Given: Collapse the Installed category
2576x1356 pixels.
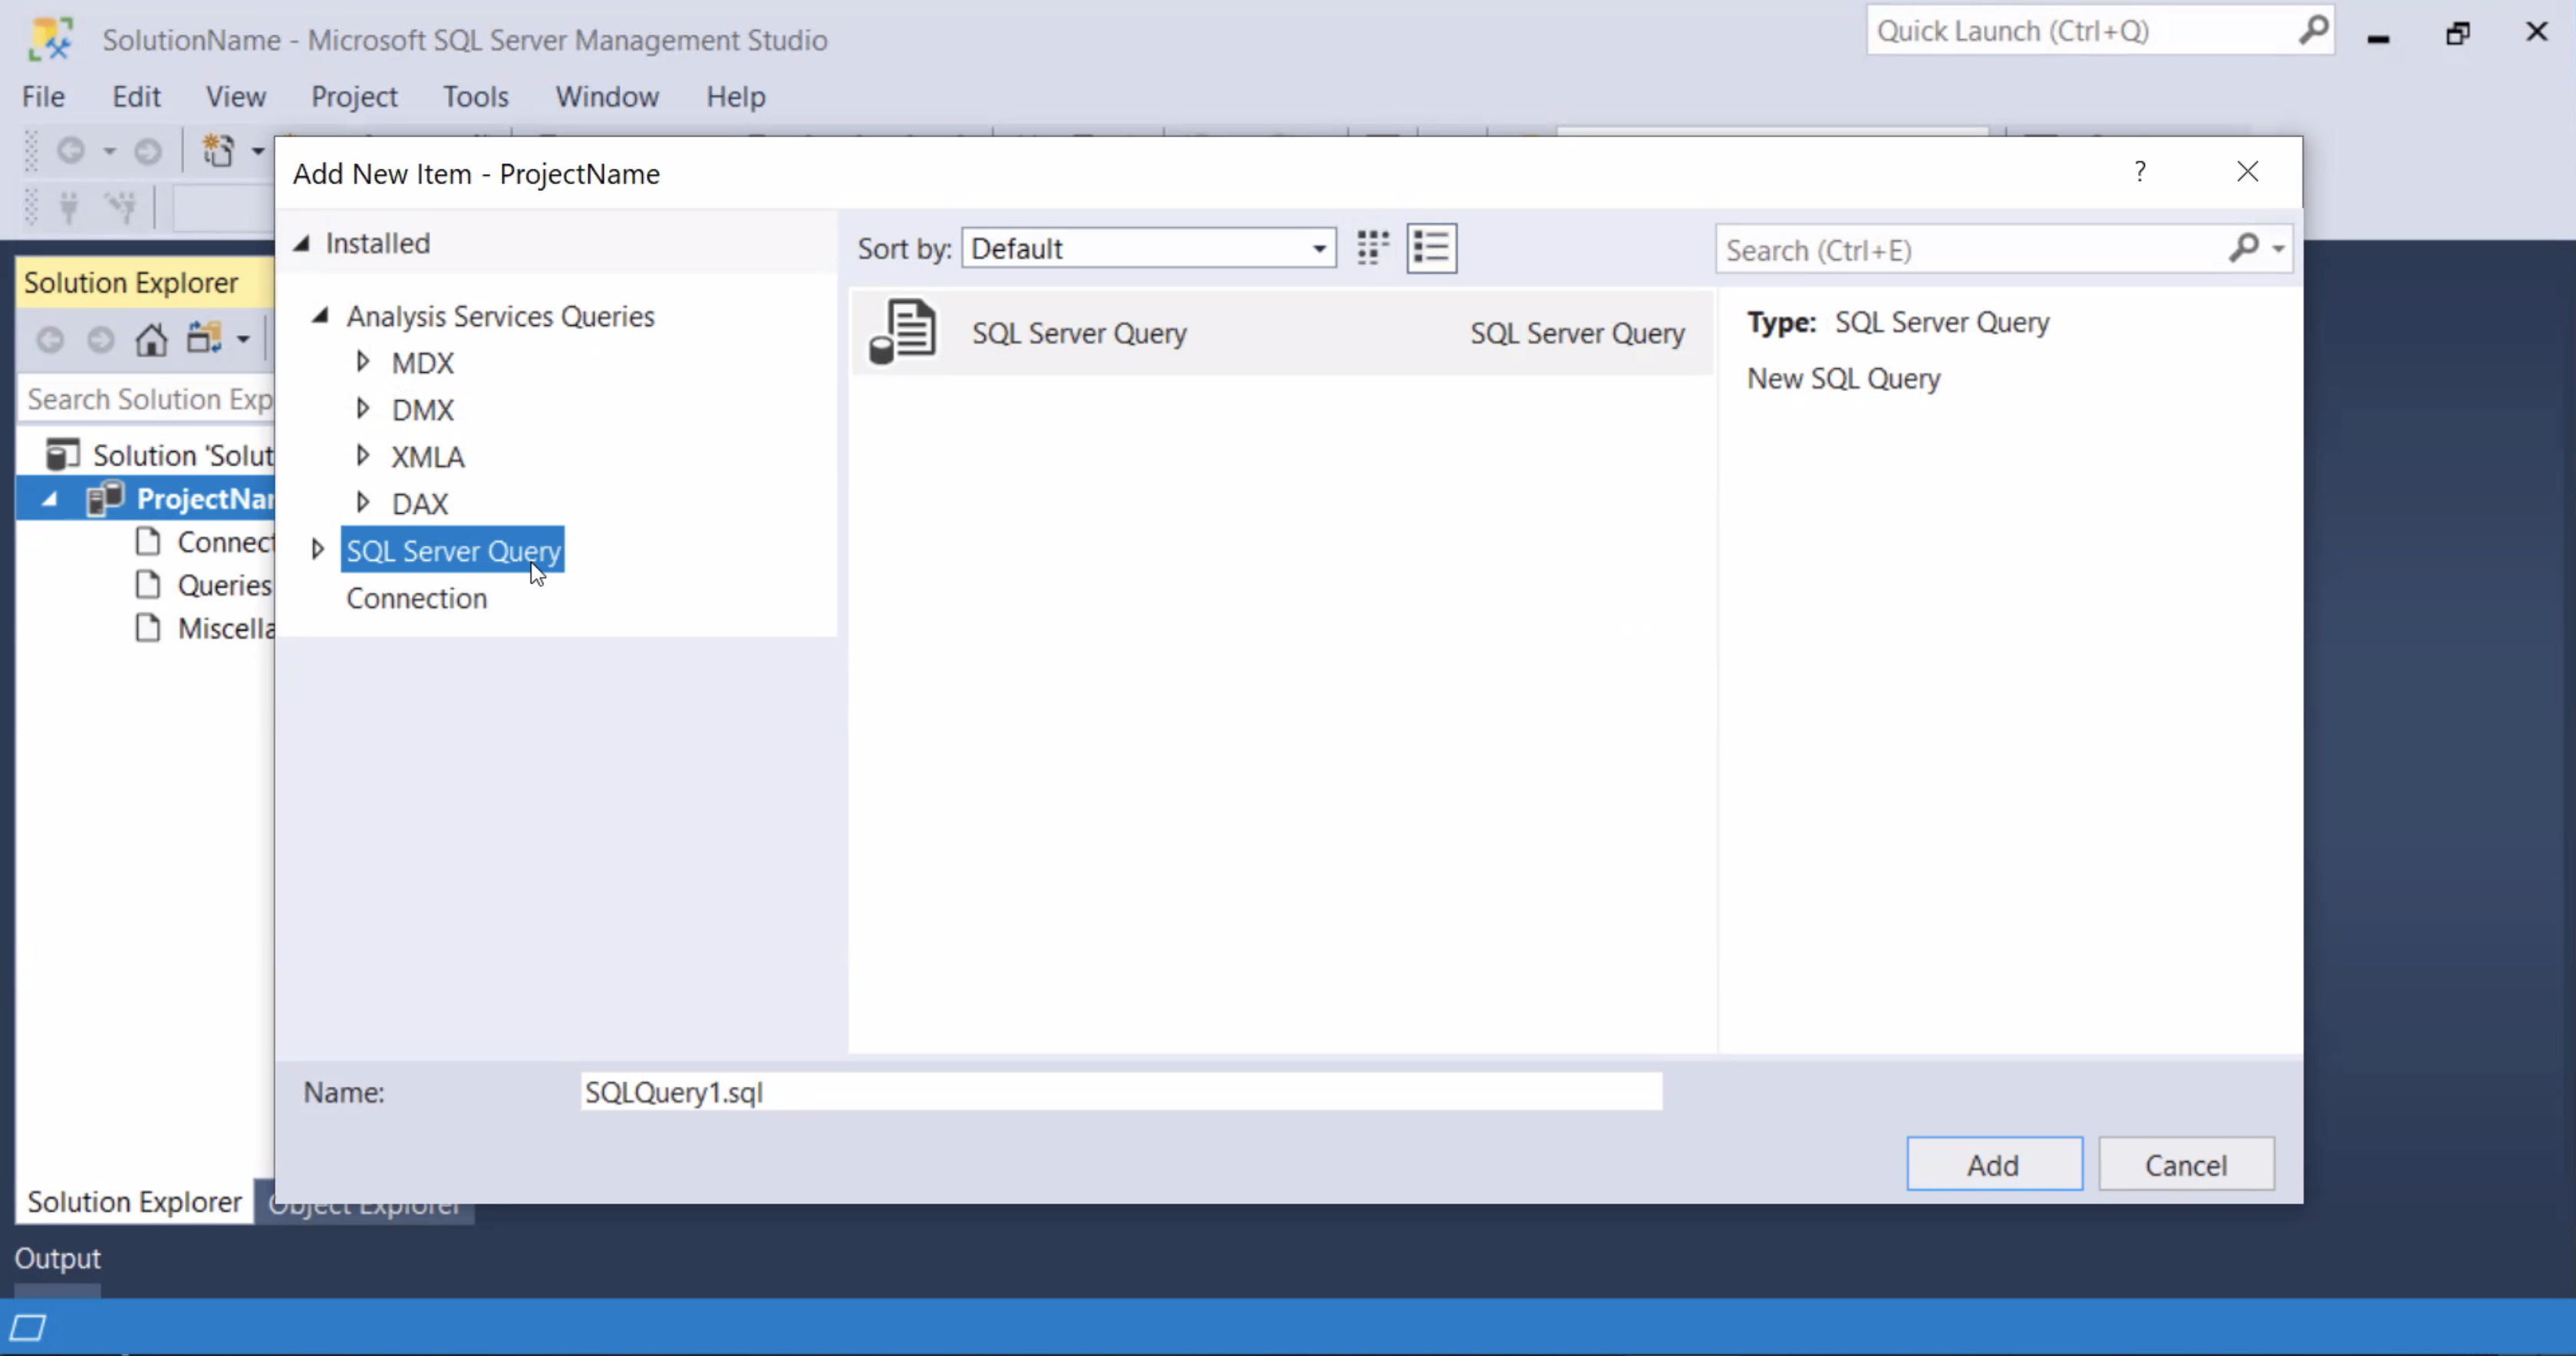Looking at the screenshot, I should (x=301, y=243).
